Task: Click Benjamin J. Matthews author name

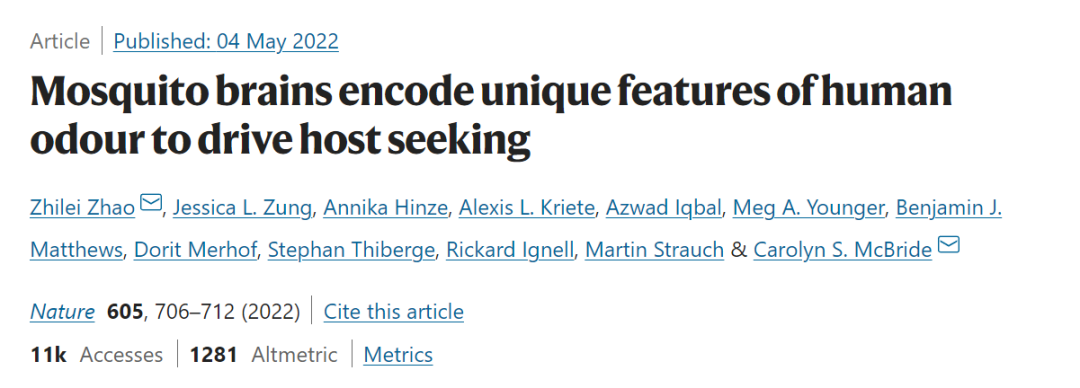Action: point(948,207)
